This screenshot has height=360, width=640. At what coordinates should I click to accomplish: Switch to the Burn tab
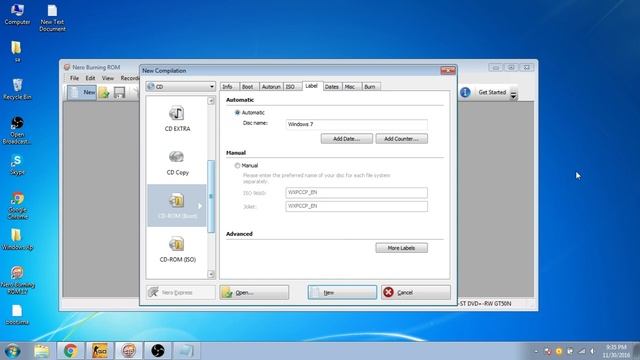370,87
